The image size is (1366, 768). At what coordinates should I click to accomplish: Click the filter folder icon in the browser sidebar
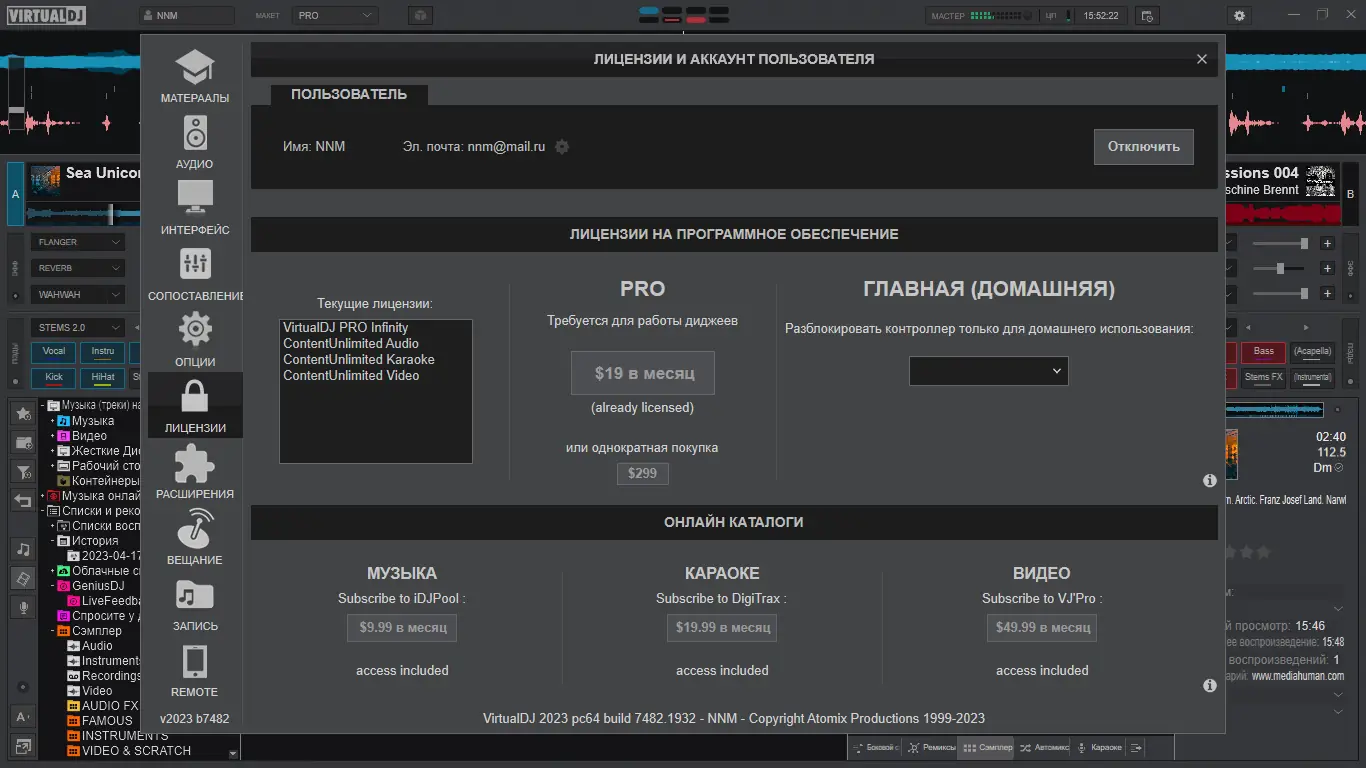pos(23,471)
